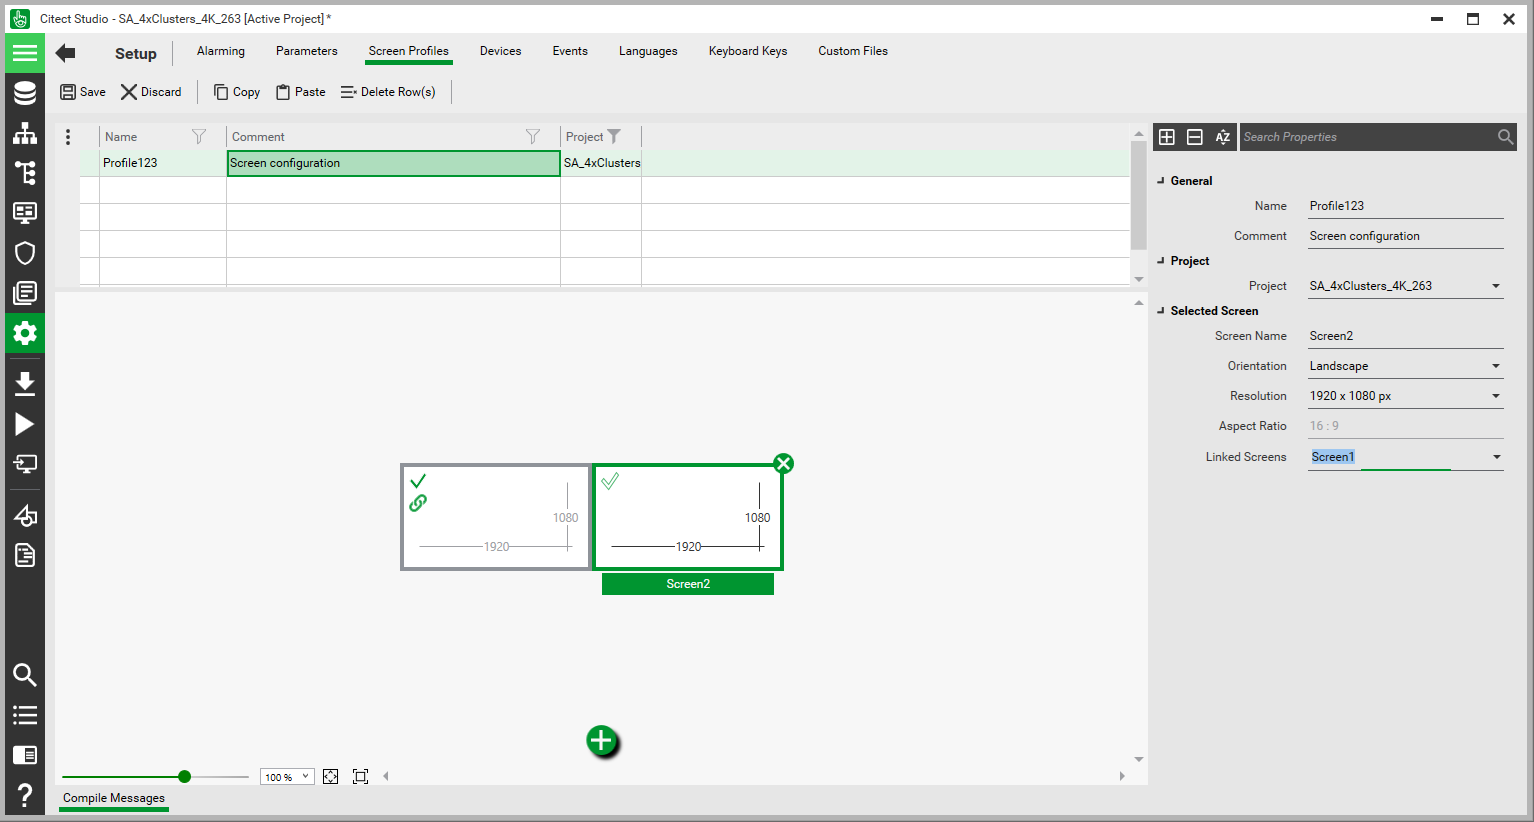Toggle the checkmark on Screen2 thumbnail
Image resolution: width=1534 pixels, height=822 pixels.
tap(610, 481)
